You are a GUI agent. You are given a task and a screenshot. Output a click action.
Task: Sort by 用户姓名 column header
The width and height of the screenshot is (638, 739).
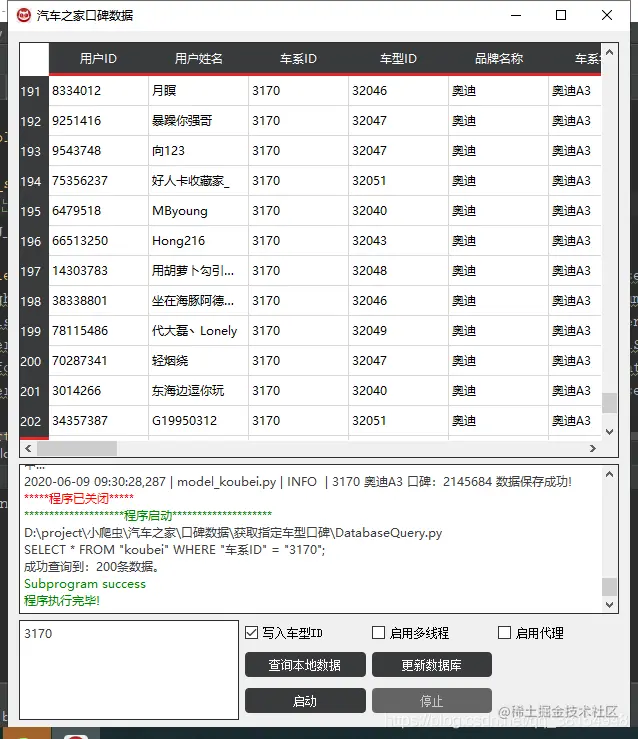pyautogui.click(x=198, y=58)
